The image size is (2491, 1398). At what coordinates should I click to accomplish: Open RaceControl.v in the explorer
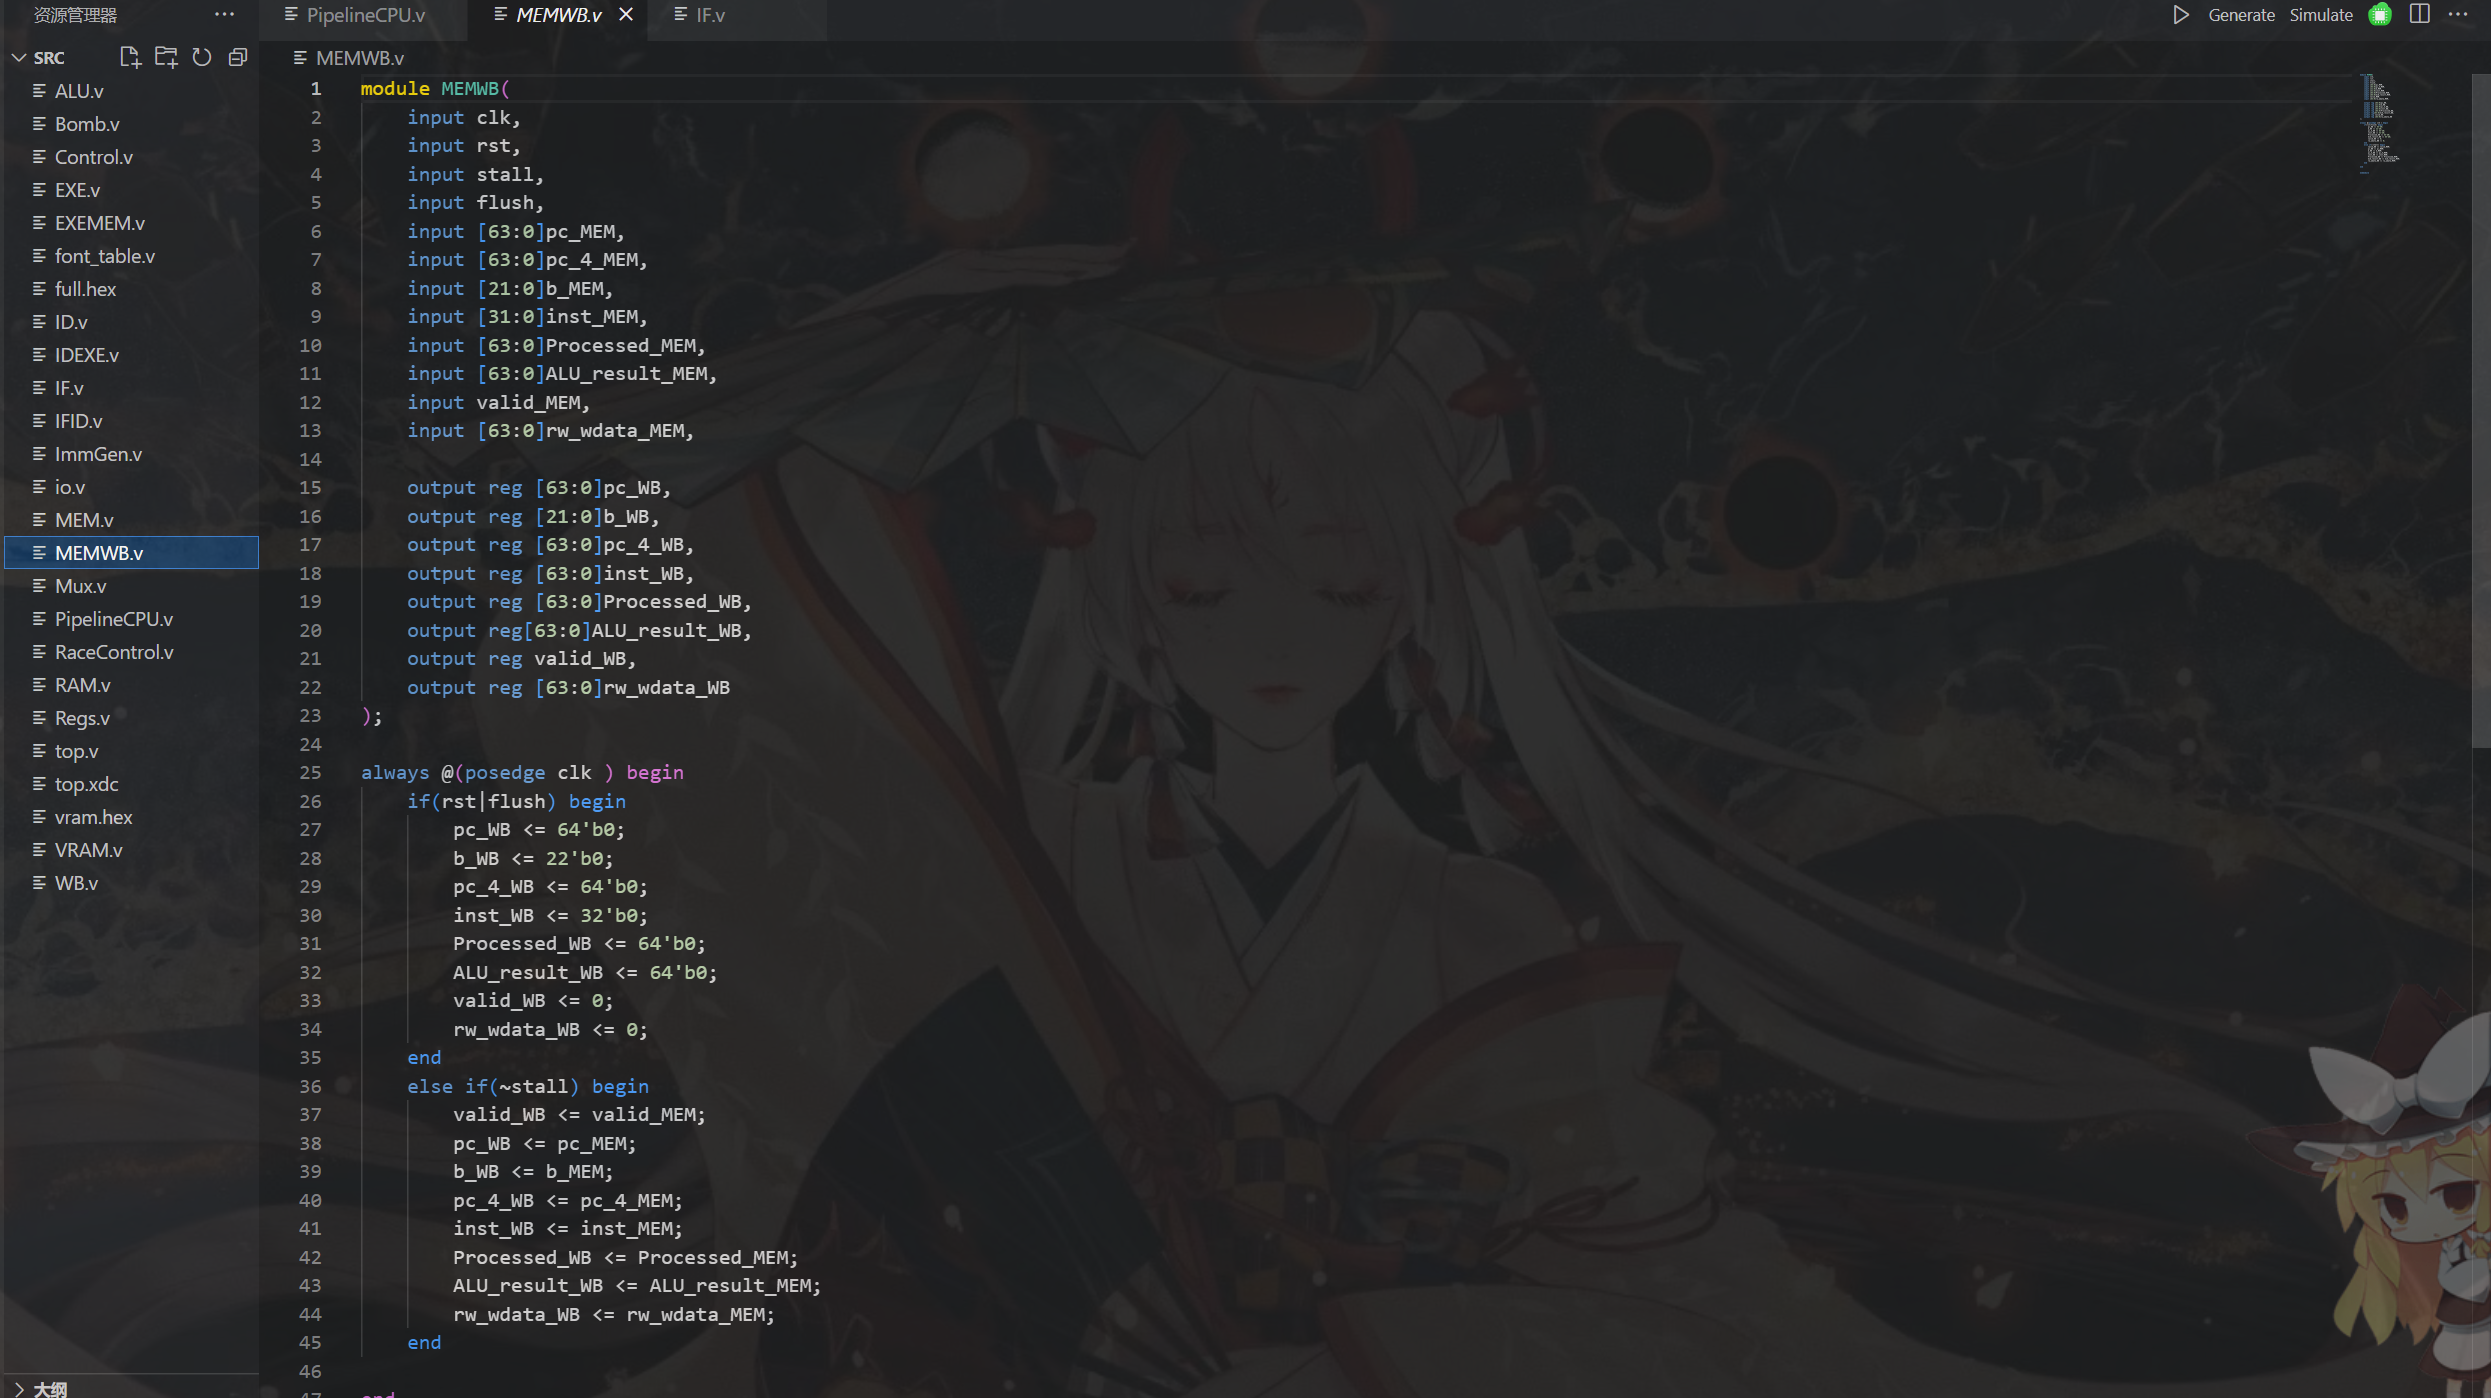click(x=114, y=652)
